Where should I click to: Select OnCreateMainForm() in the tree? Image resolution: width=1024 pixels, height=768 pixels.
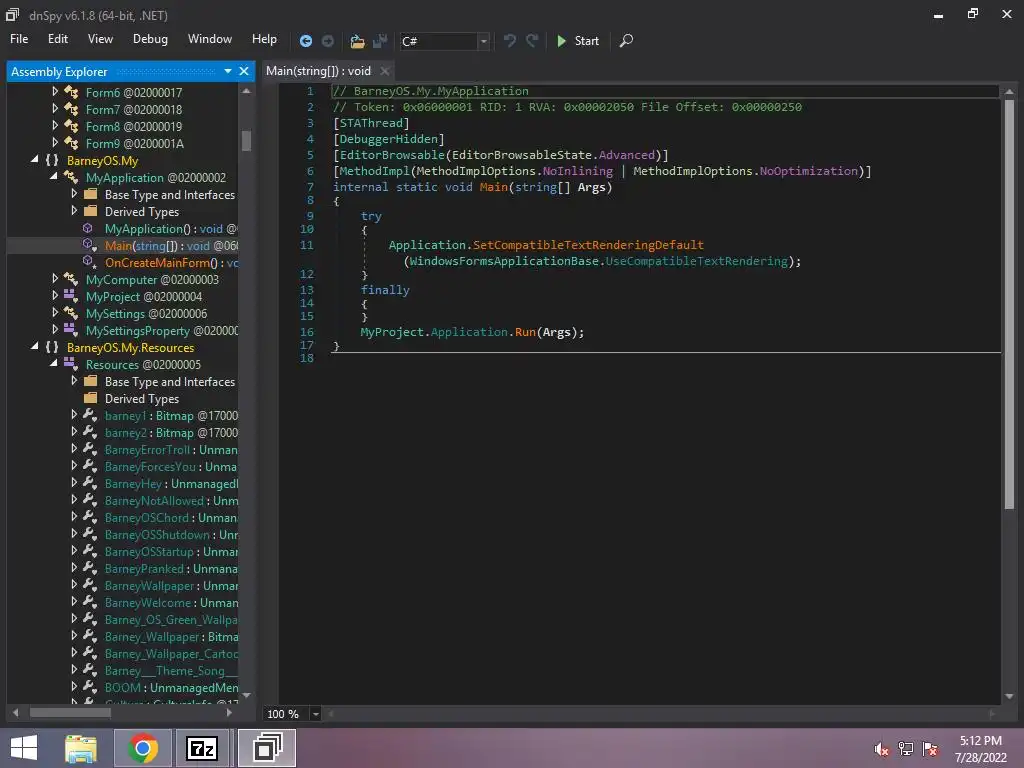[171, 263]
